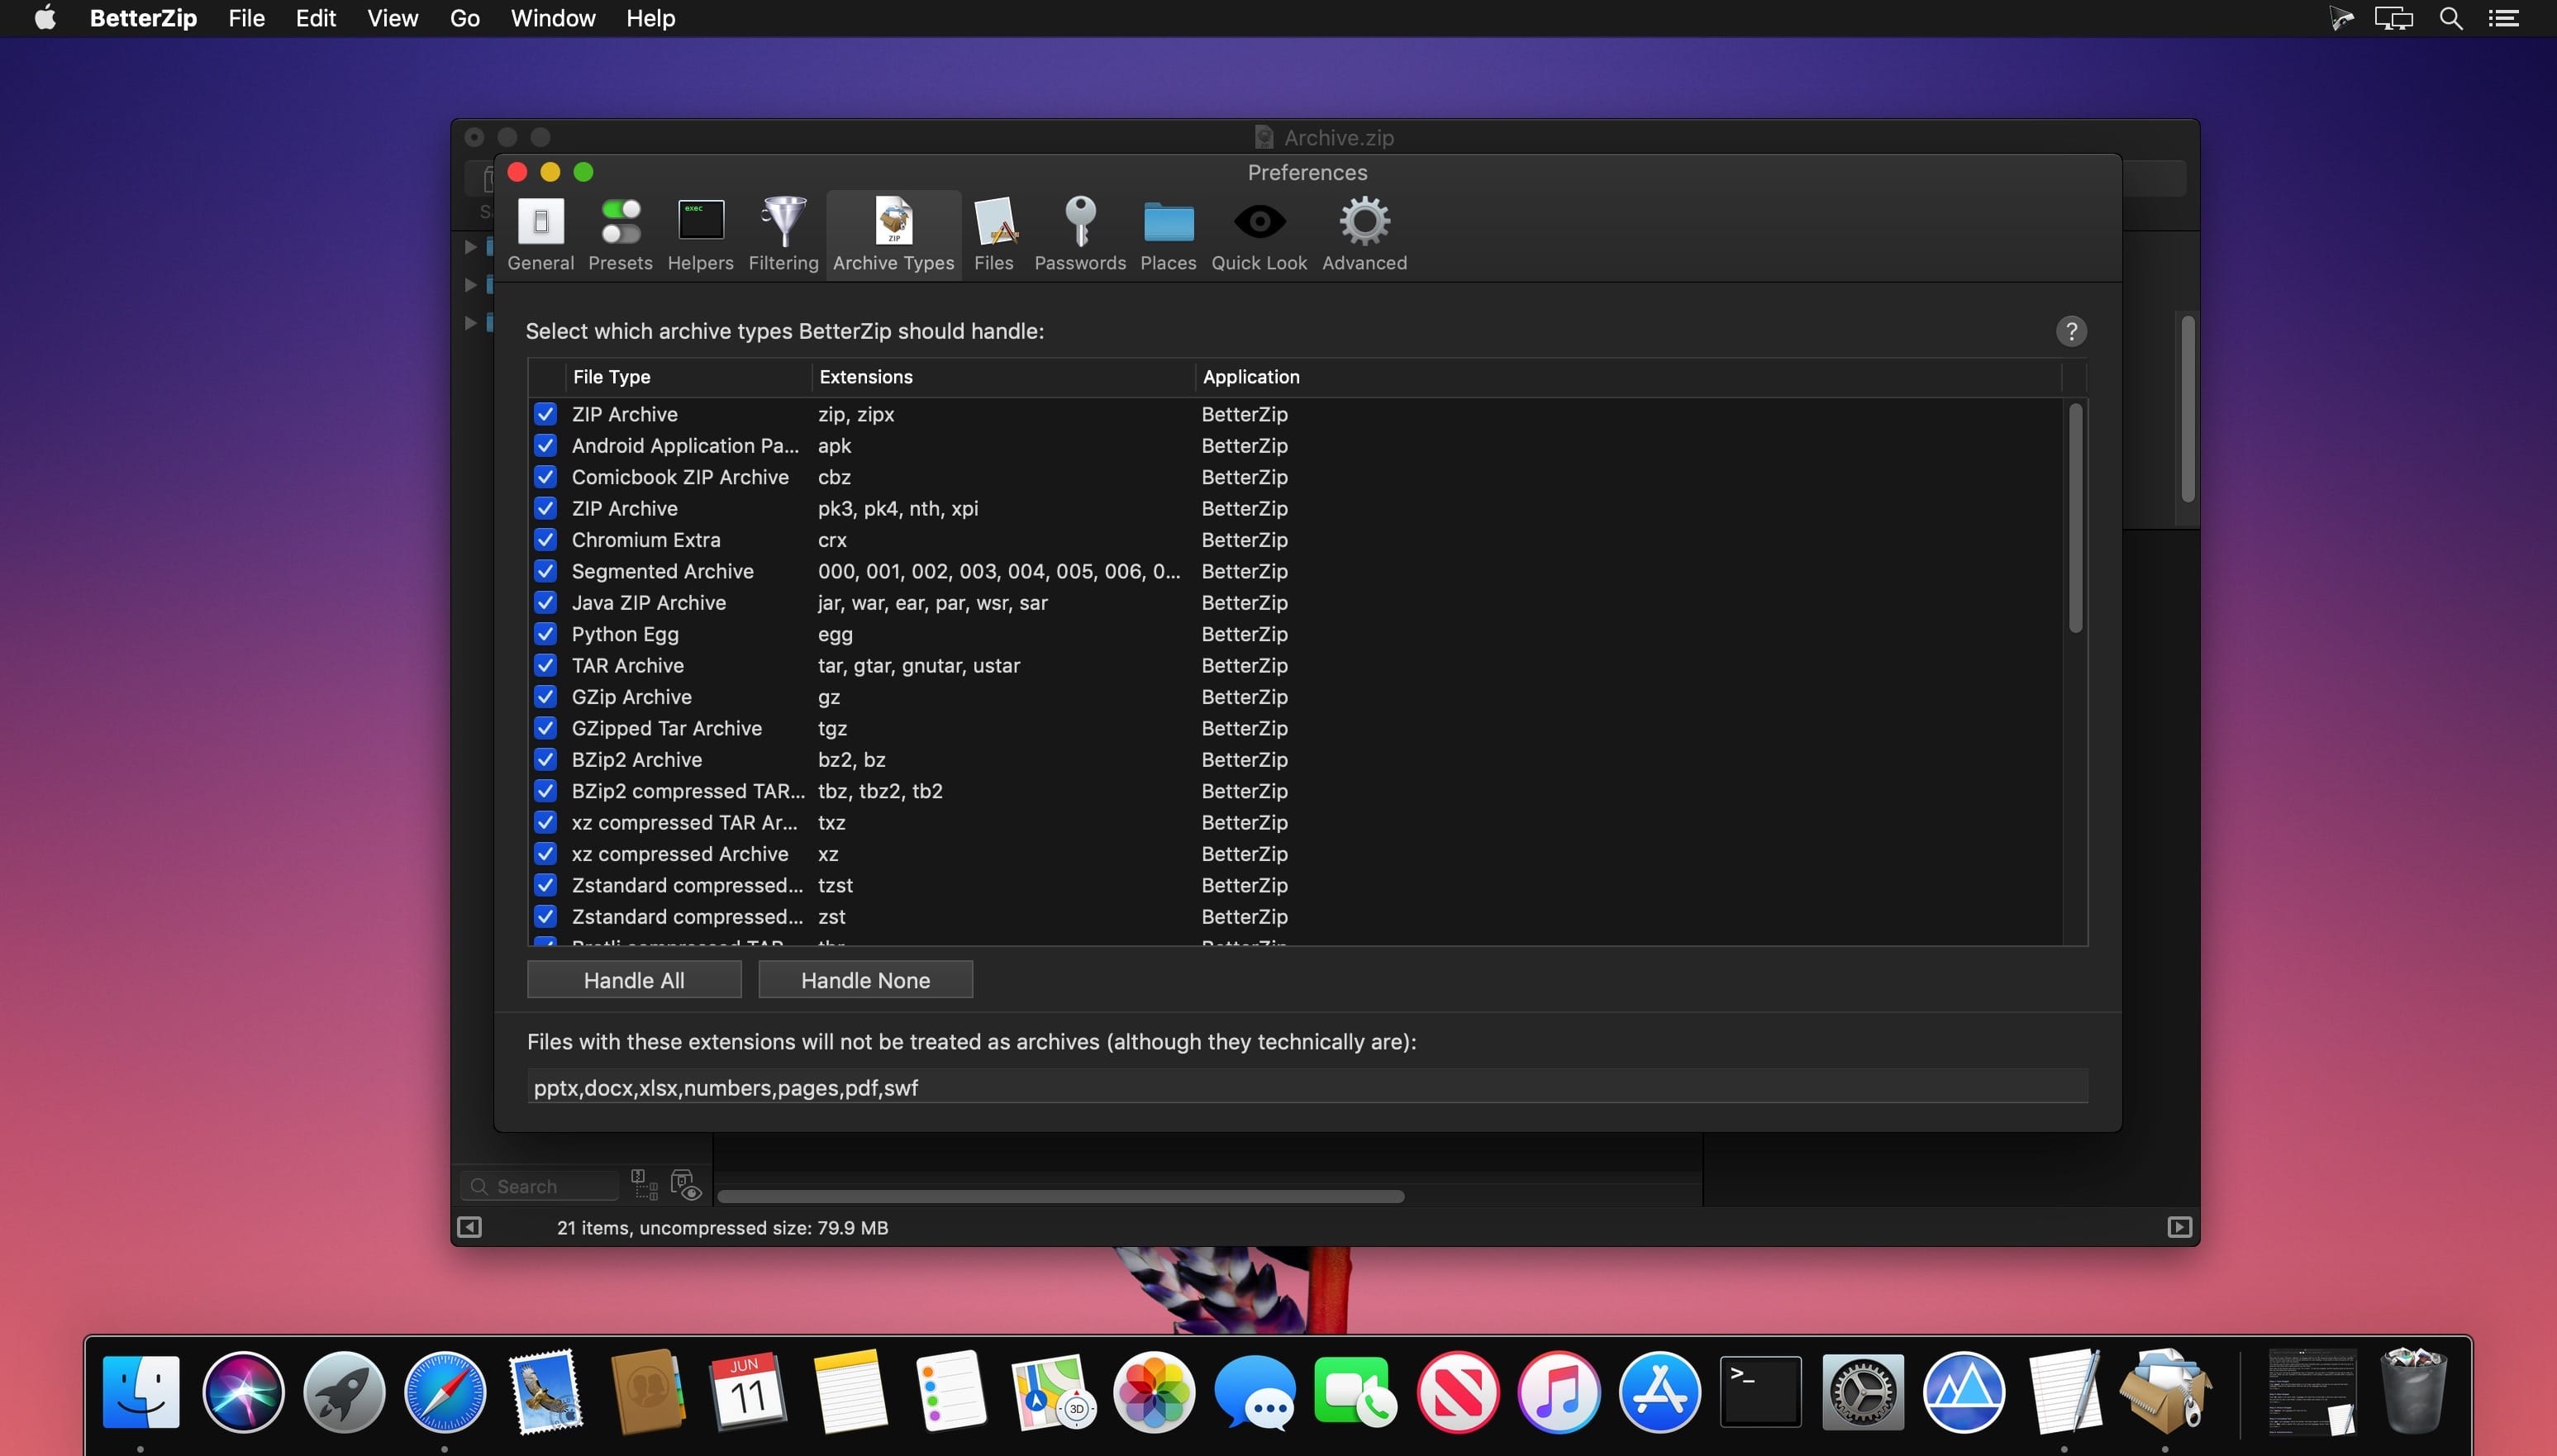2557x1456 pixels.
Task: Open the Passwords key pane
Action: [x=1079, y=234]
